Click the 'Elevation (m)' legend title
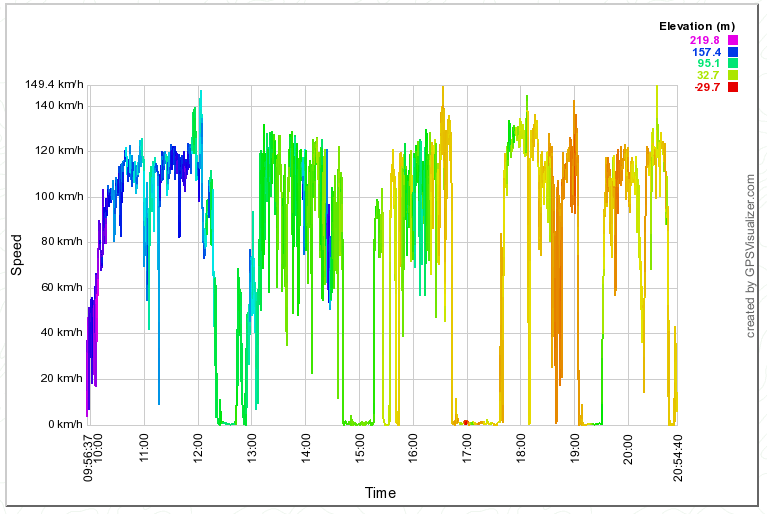767x514 pixels. pos(697,26)
